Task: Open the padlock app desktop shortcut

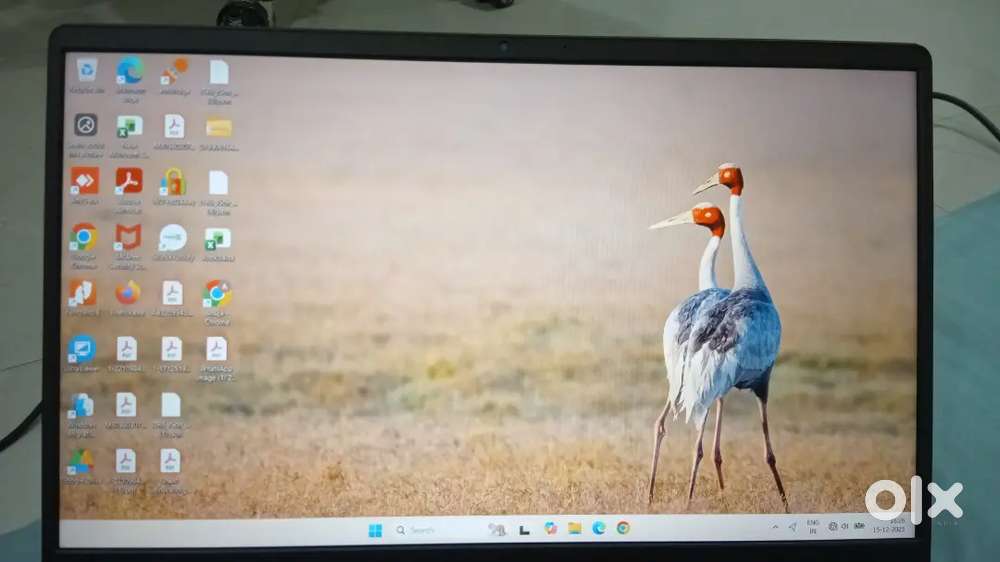Action: (x=173, y=182)
